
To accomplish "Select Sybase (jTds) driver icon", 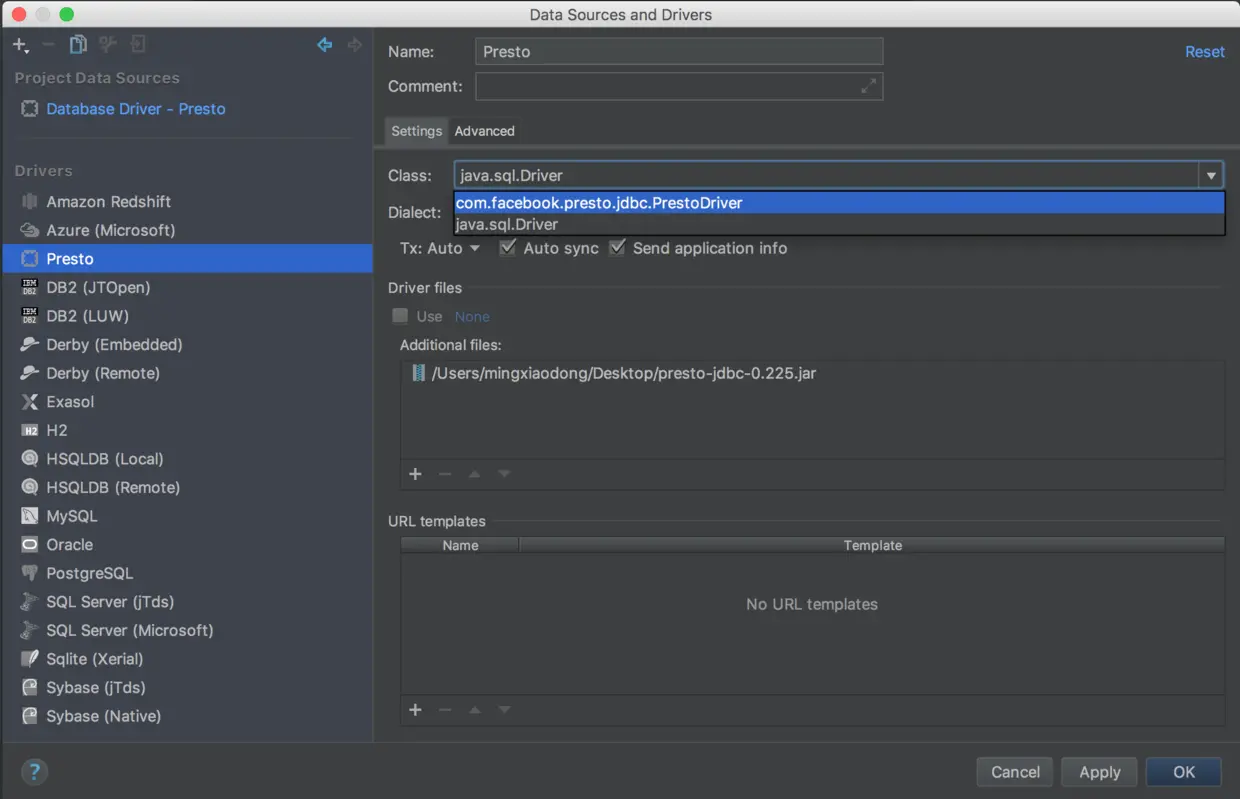I will (30, 688).
